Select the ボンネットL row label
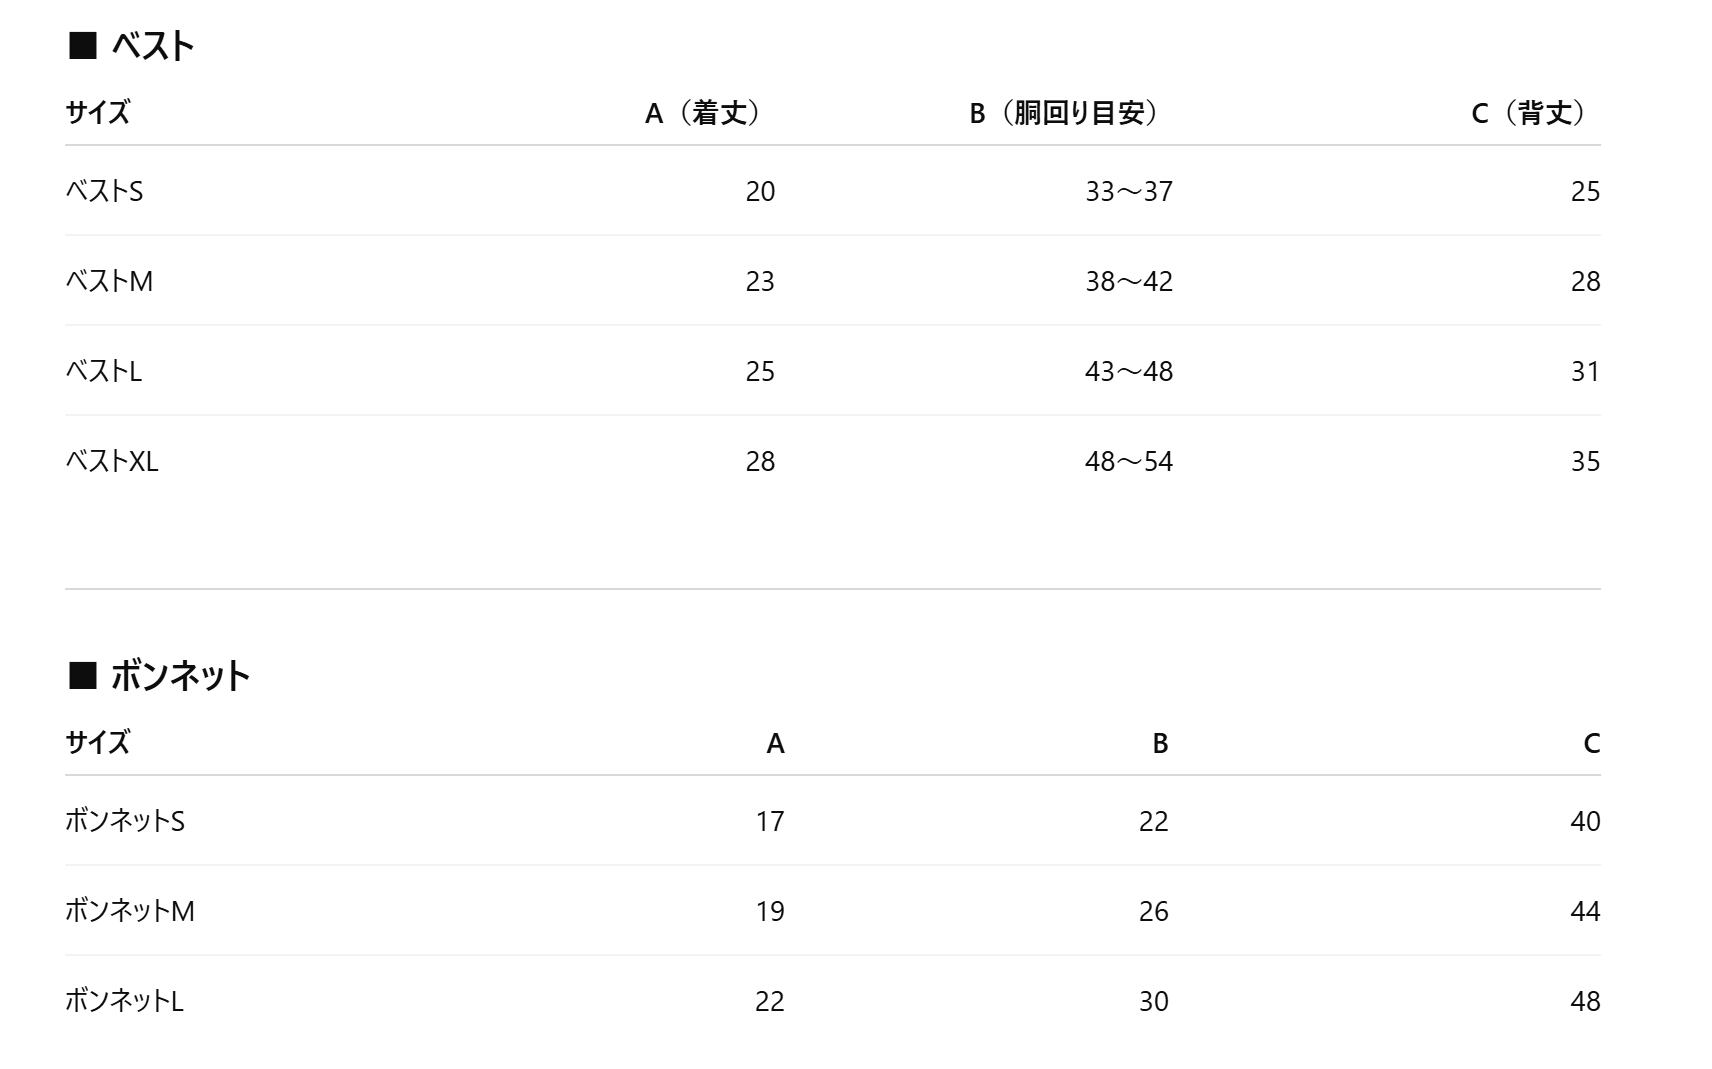 click(125, 1001)
